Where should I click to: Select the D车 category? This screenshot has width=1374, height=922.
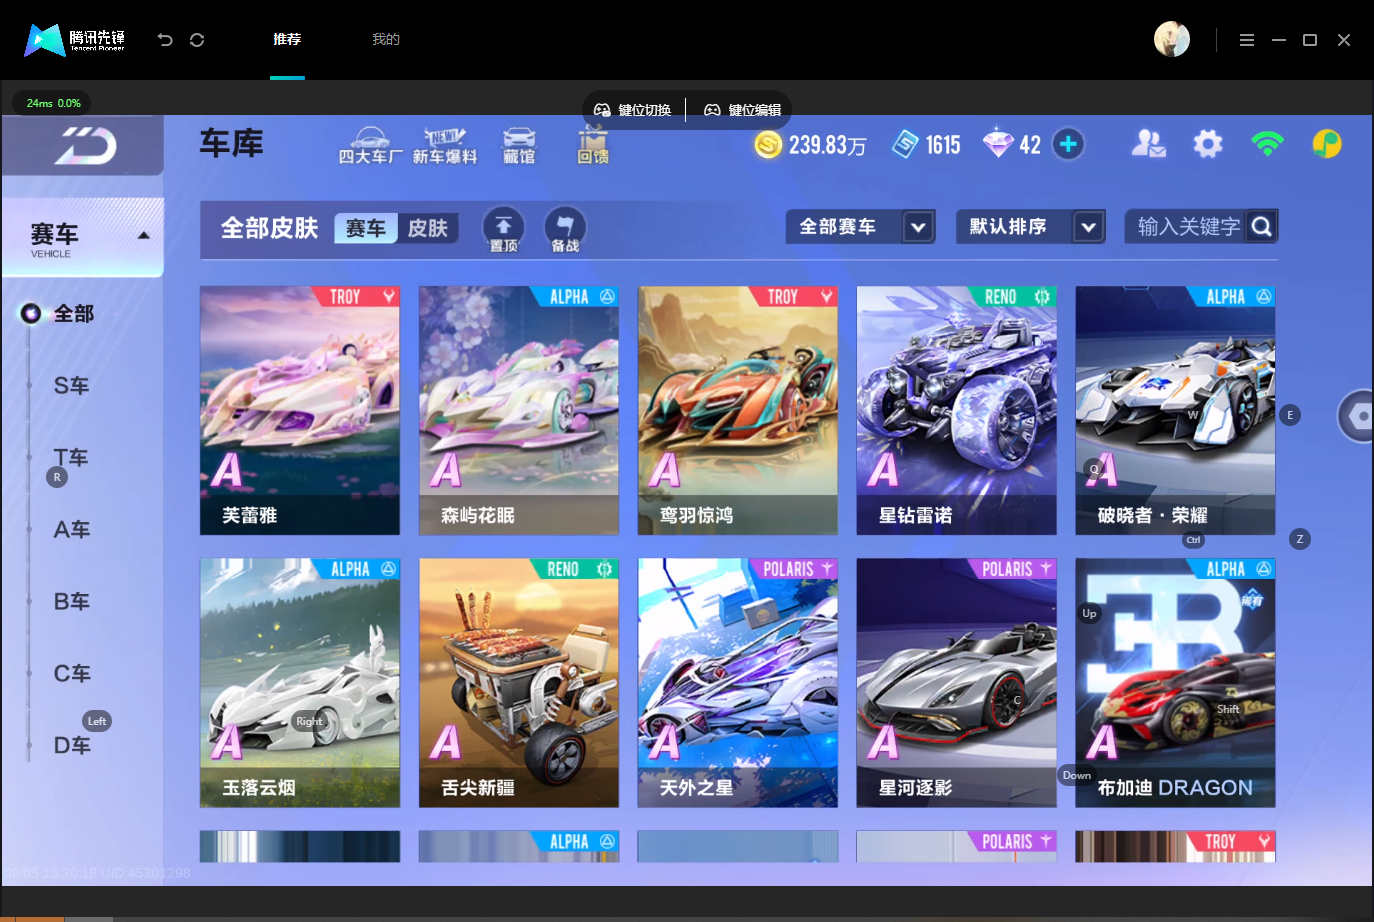click(x=71, y=746)
